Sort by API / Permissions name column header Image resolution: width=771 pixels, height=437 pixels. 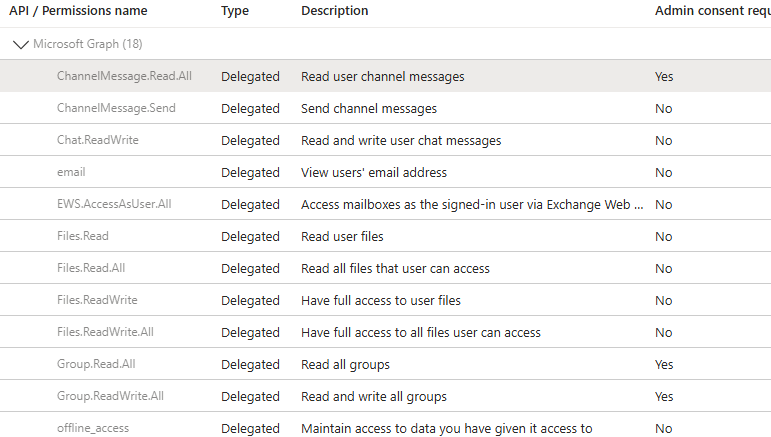click(x=78, y=11)
